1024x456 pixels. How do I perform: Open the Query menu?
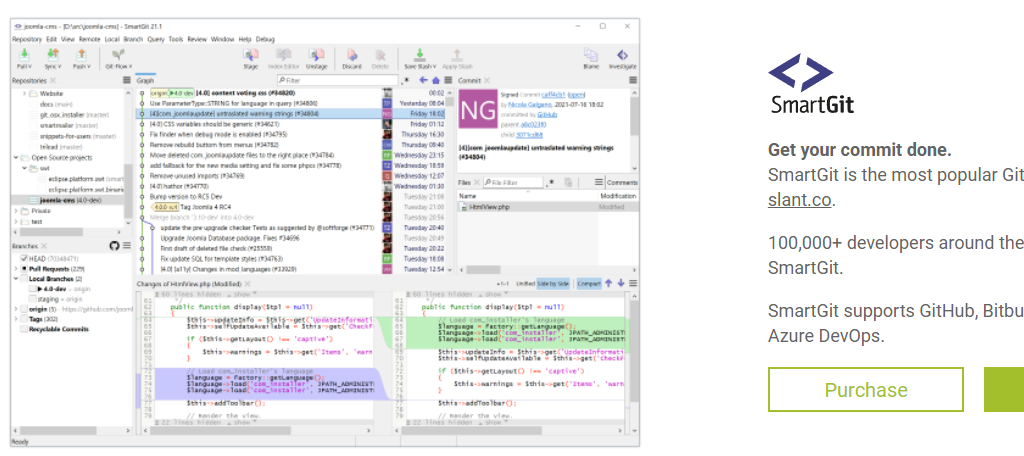155,39
